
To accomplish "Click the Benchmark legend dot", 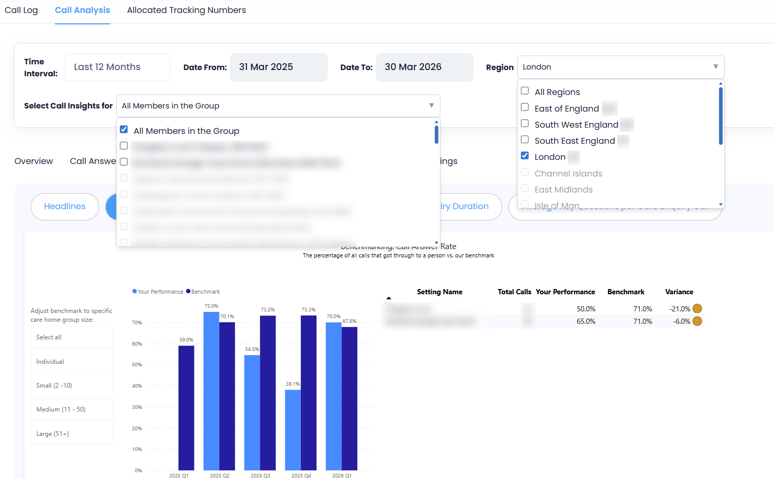I will (188, 291).
